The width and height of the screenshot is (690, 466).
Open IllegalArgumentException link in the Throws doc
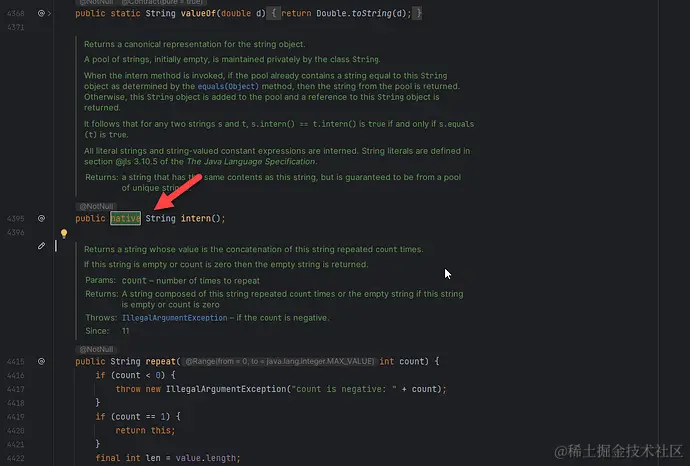click(174, 318)
